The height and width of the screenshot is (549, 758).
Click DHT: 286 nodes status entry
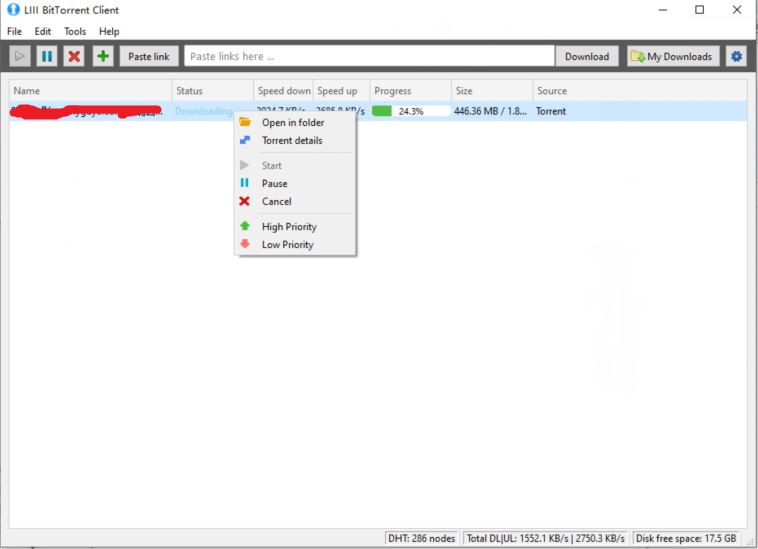click(x=422, y=538)
